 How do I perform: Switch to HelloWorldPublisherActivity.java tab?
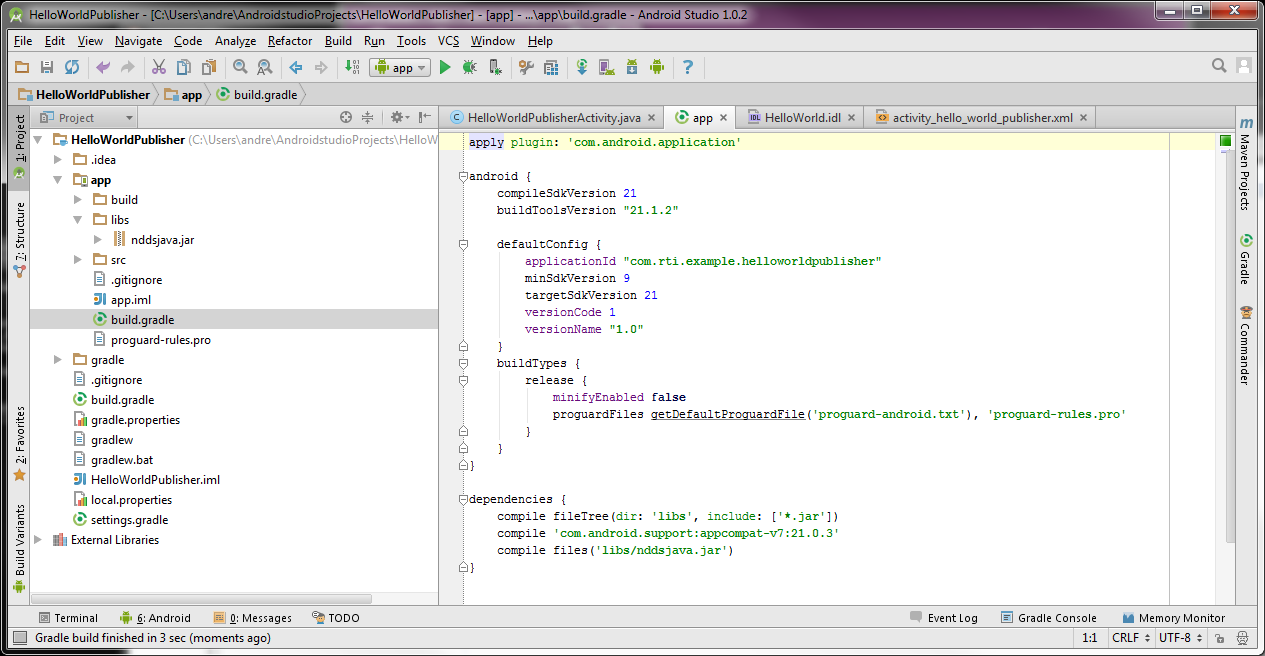point(553,118)
